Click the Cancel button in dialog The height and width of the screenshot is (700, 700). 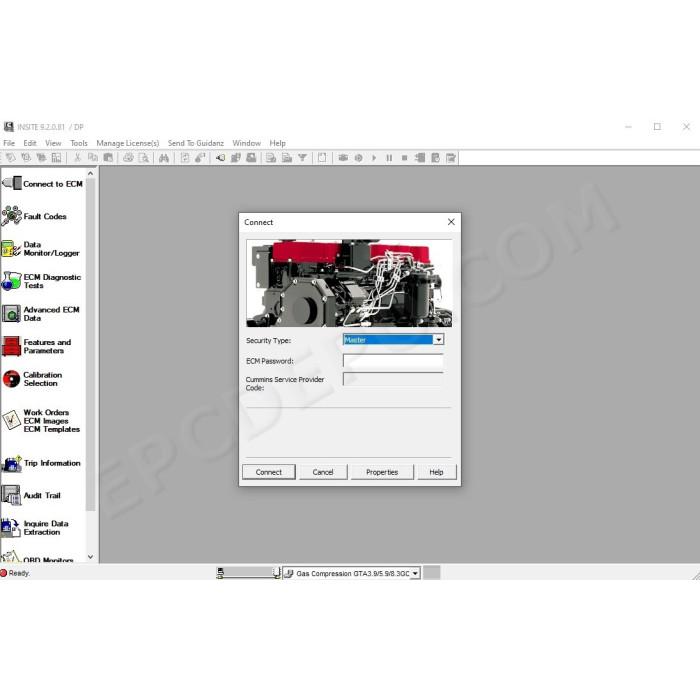[x=323, y=472]
